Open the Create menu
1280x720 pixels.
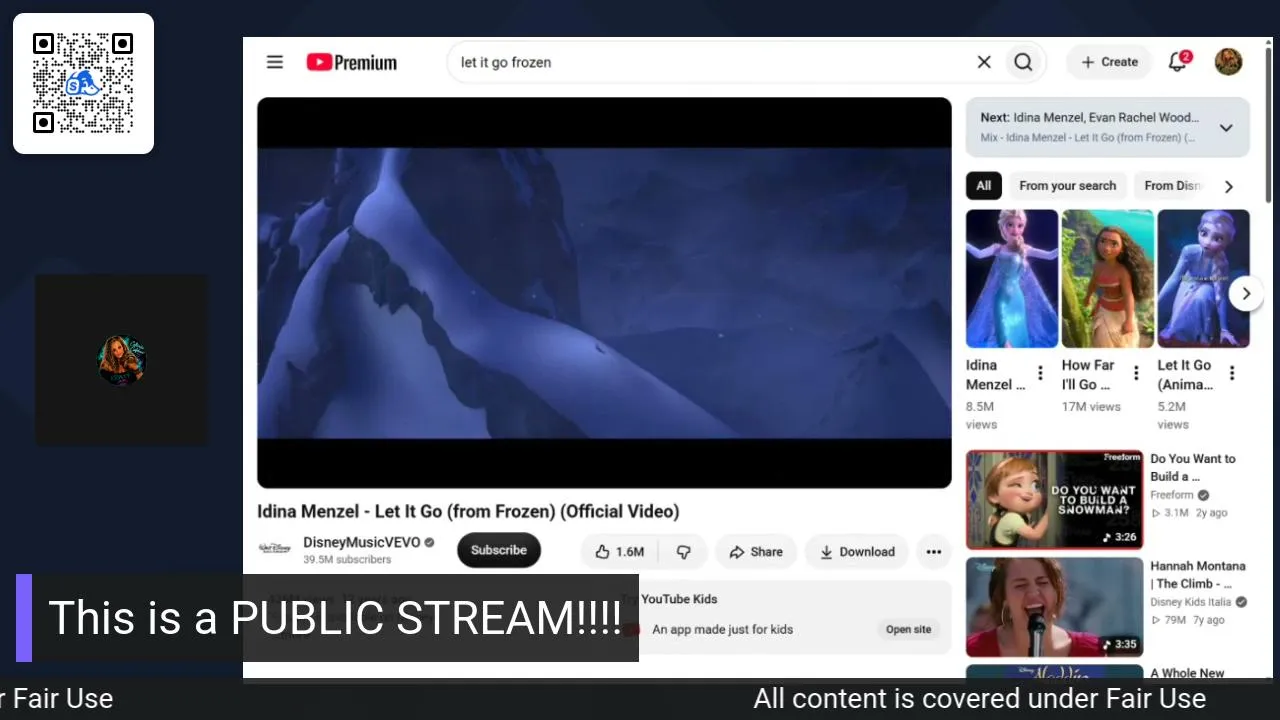(1109, 62)
